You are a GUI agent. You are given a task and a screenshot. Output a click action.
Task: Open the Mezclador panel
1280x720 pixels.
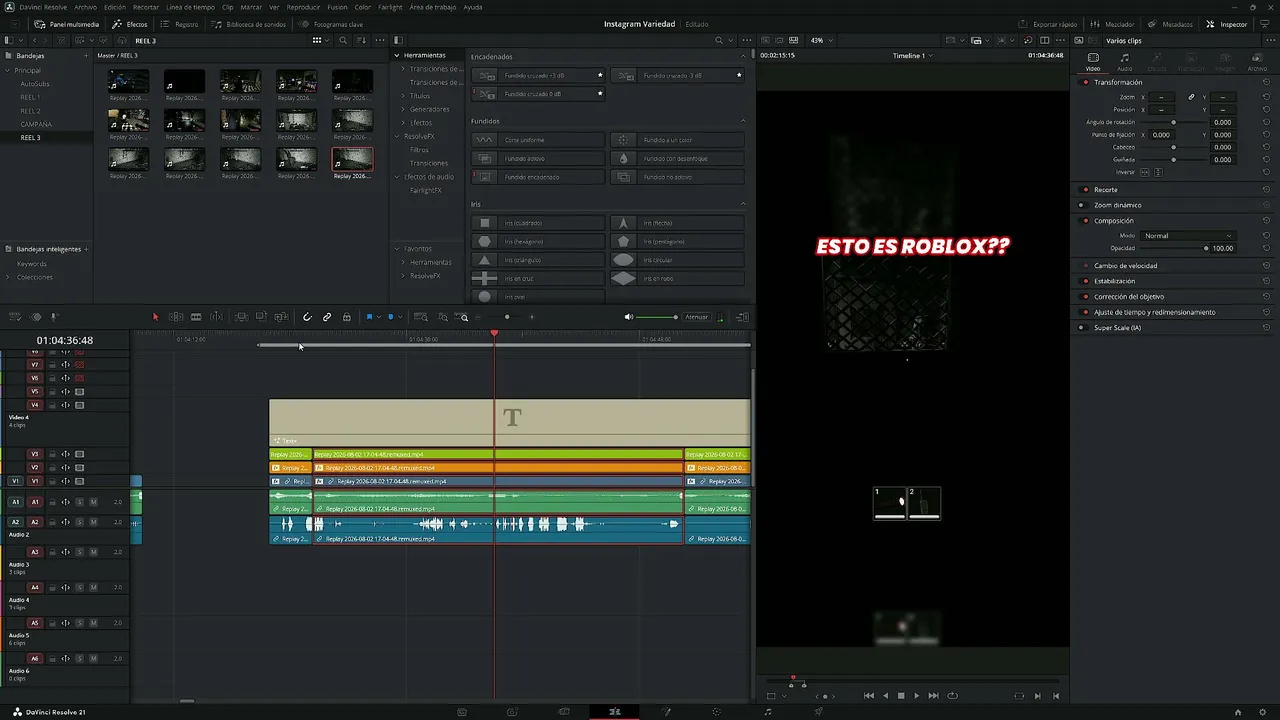pos(1114,24)
